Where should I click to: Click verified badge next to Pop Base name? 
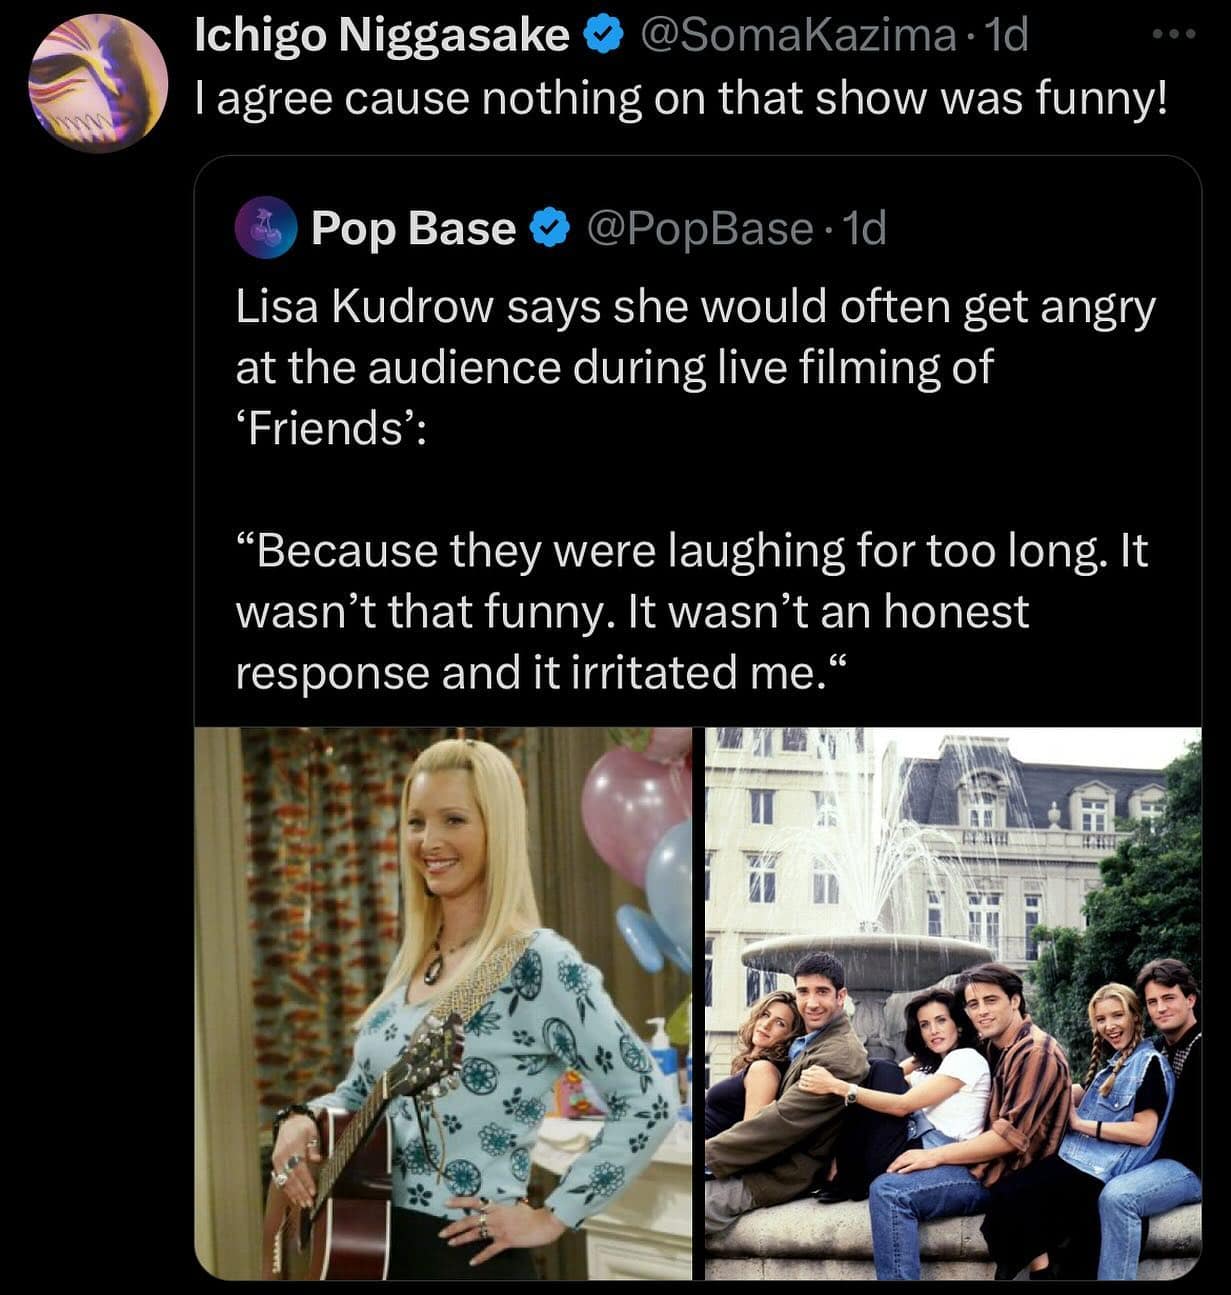pyautogui.click(x=547, y=229)
